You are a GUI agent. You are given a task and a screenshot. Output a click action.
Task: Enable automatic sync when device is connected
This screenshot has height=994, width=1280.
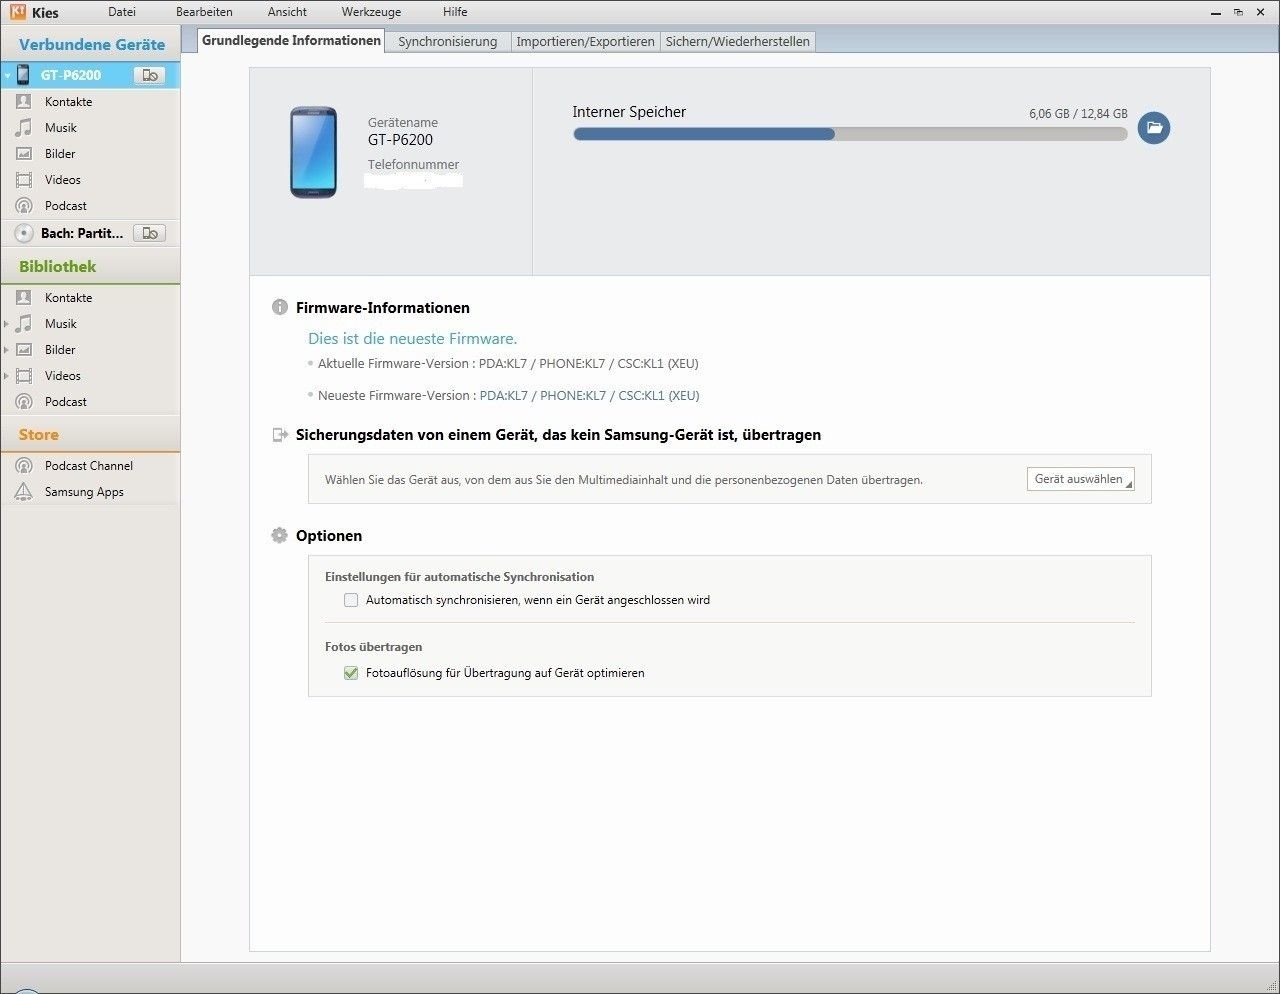tap(351, 600)
